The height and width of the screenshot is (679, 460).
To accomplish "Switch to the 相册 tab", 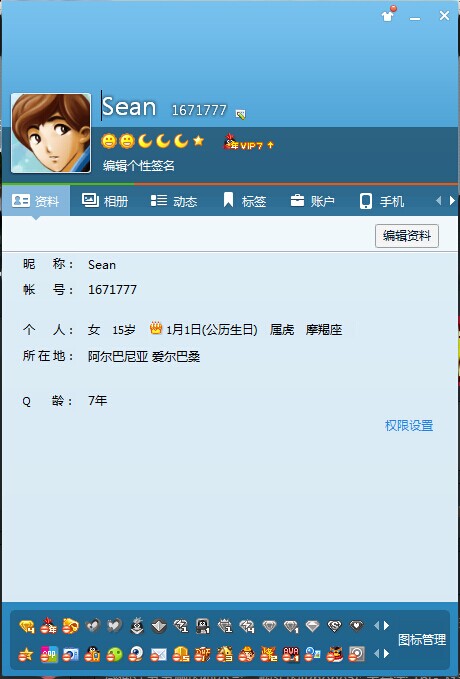I will point(105,201).
